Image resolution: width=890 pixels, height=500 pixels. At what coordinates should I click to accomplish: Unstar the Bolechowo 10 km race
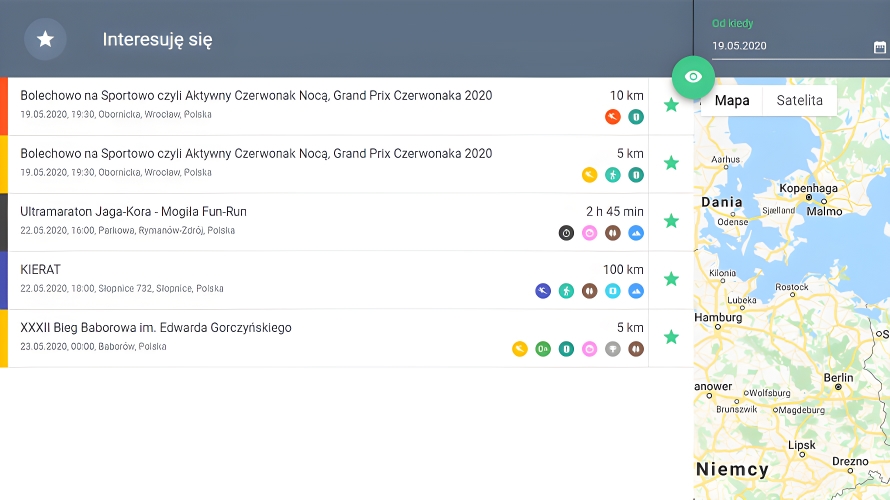pyautogui.click(x=671, y=105)
